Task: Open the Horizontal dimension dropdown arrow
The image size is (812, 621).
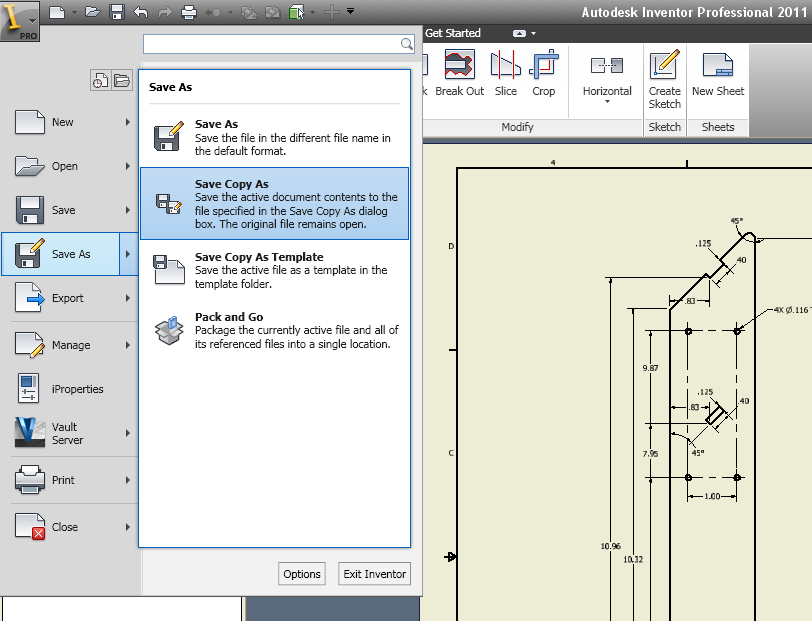Action: (x=607, y=103)
